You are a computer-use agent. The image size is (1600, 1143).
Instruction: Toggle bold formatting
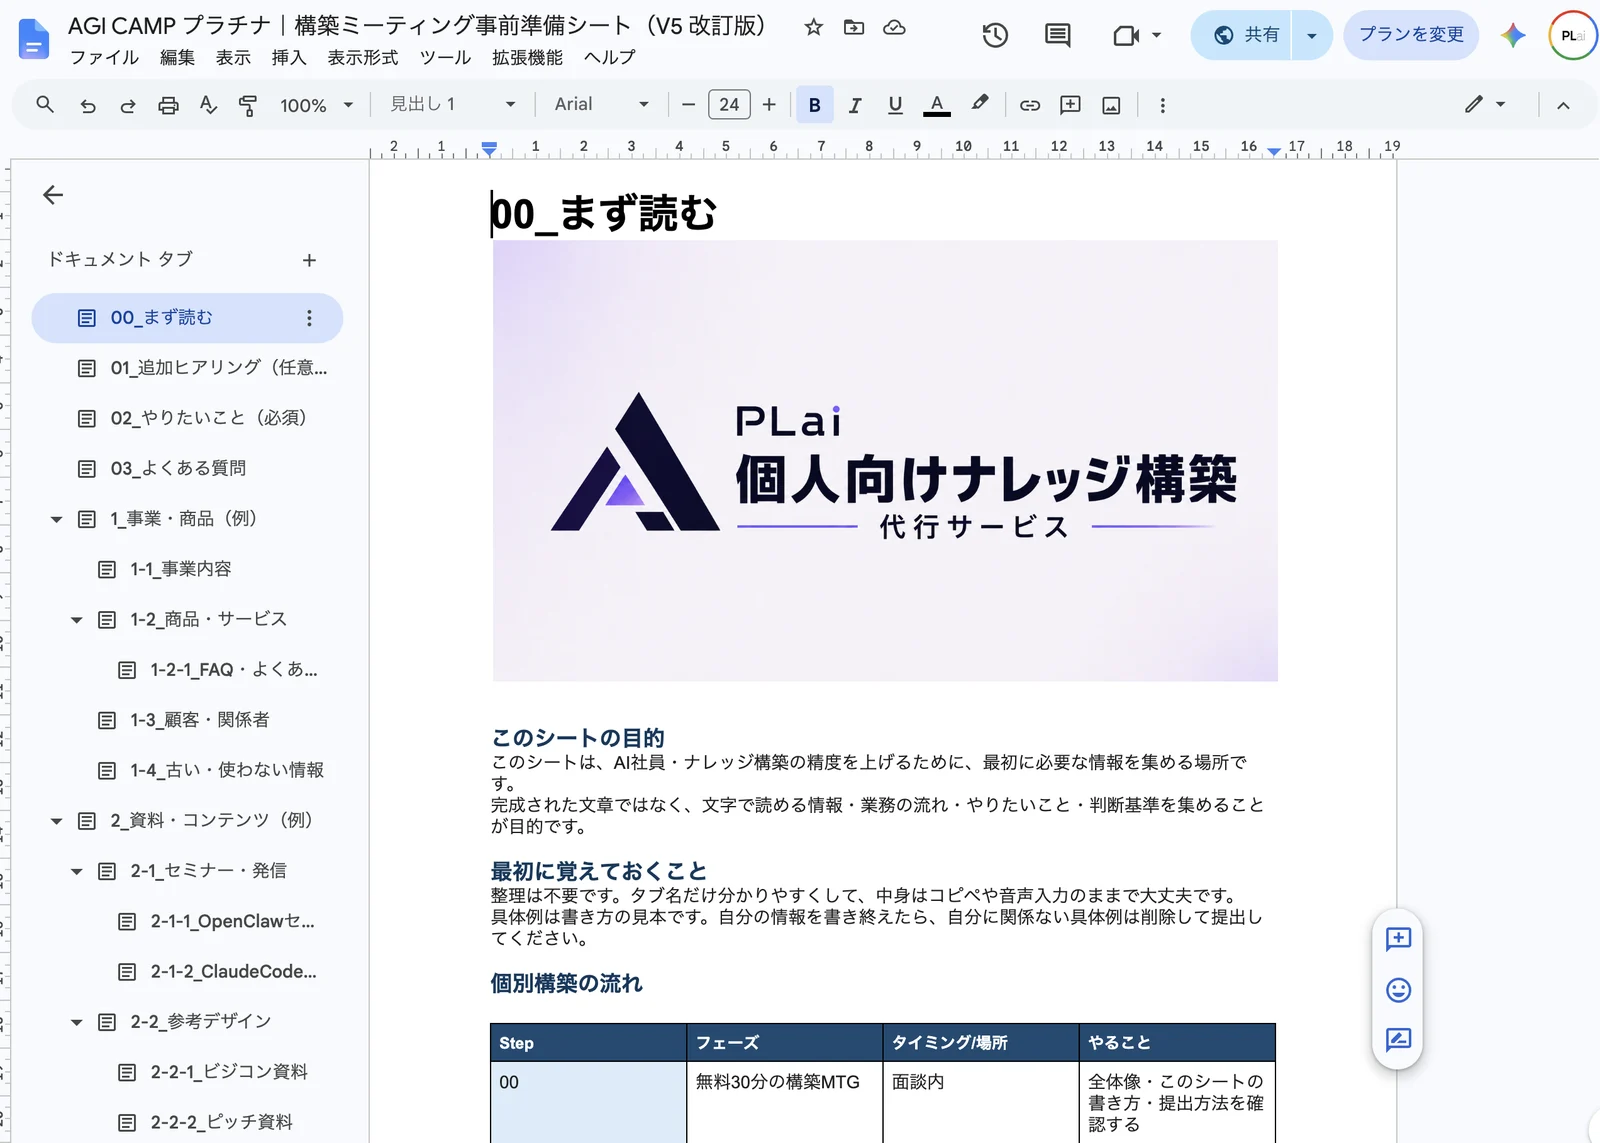tap(814, 105)
